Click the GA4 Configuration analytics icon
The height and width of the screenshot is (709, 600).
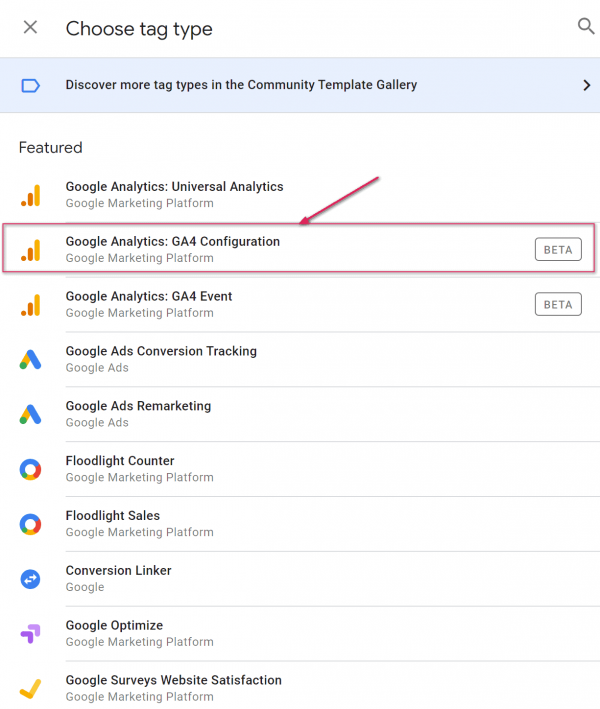[31, 250]
